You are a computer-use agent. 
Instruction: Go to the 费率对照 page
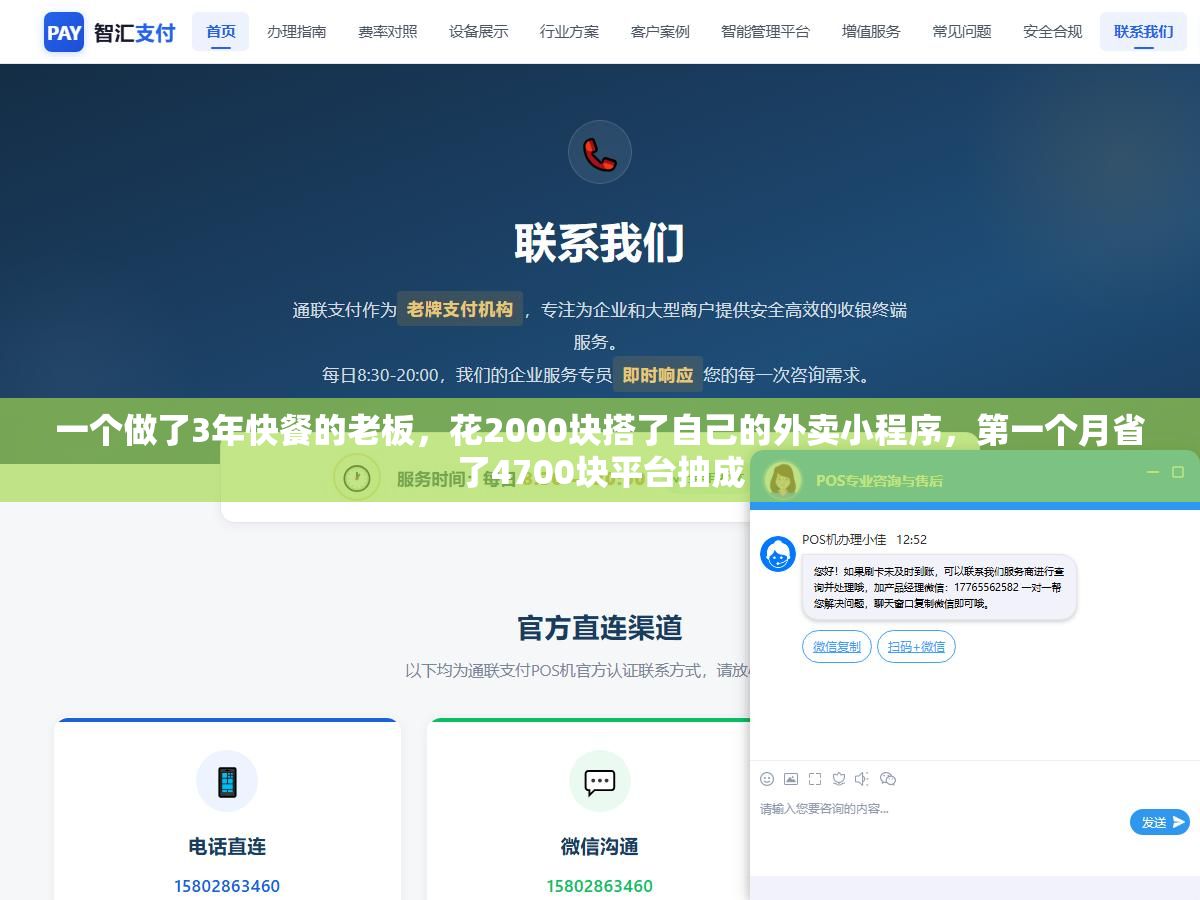[x=388, y=32]
